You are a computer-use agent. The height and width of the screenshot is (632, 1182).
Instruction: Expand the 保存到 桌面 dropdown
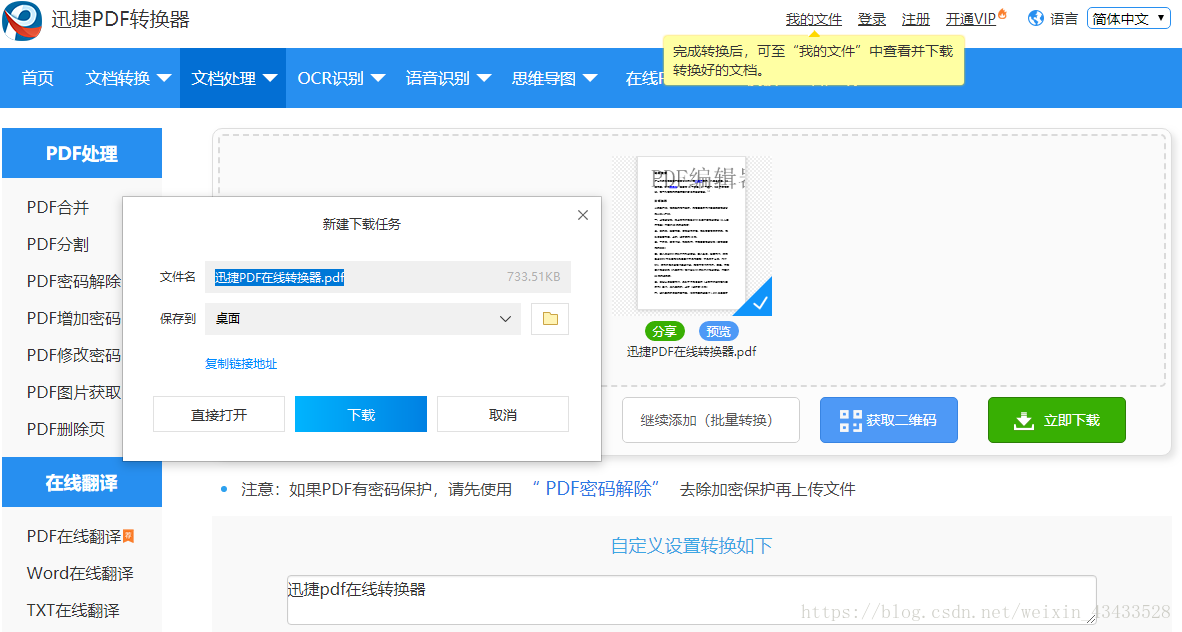[x=363, y=319]
